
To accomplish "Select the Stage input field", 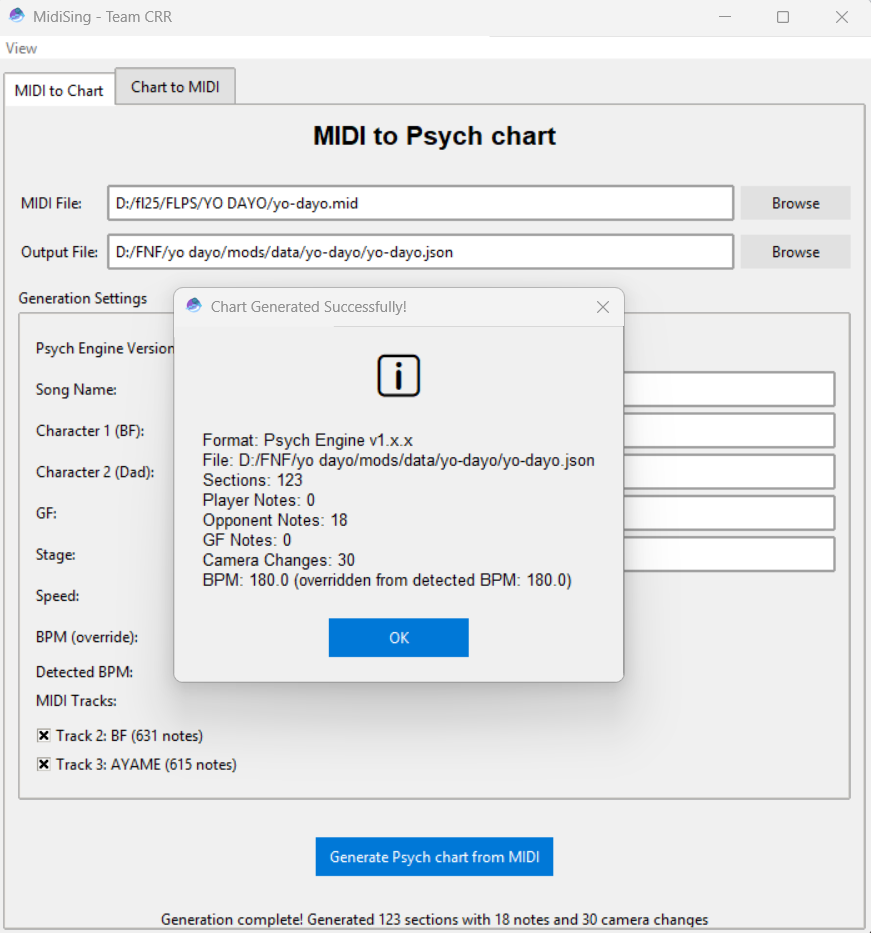I will [x=728, y=554].
